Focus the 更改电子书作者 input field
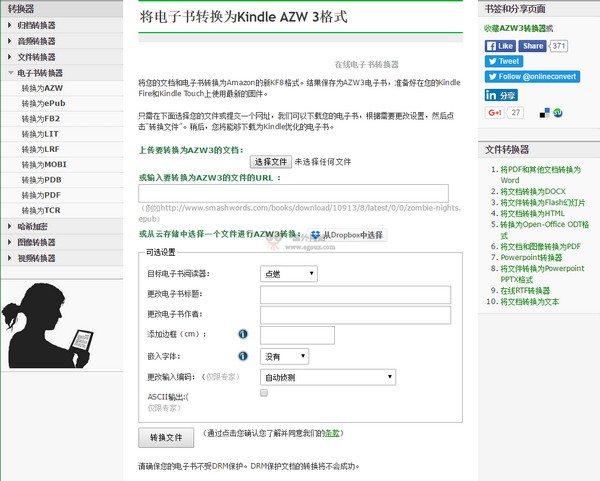This screenshot has height=481, width=600. 355,315
